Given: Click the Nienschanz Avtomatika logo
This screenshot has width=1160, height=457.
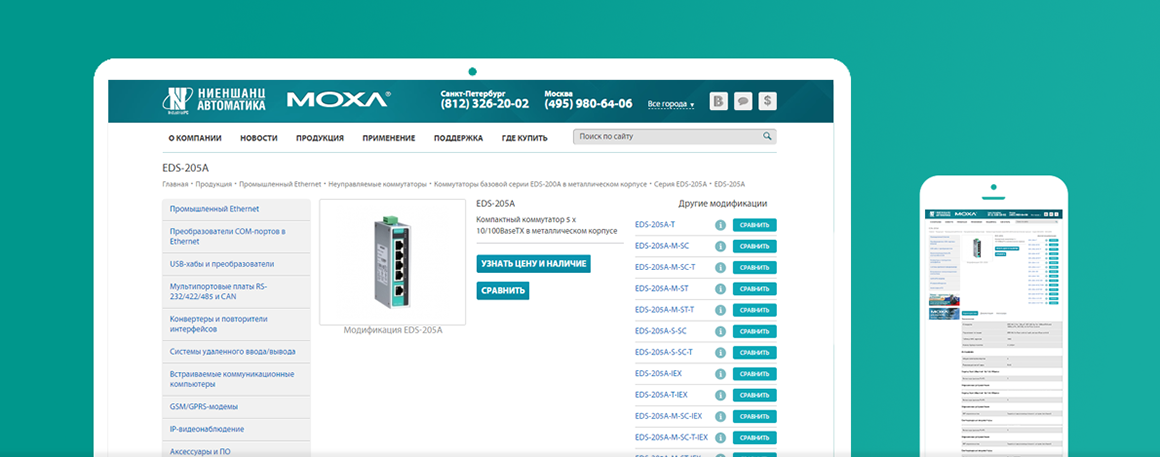Looking at the screenshot, I should 214,101.
